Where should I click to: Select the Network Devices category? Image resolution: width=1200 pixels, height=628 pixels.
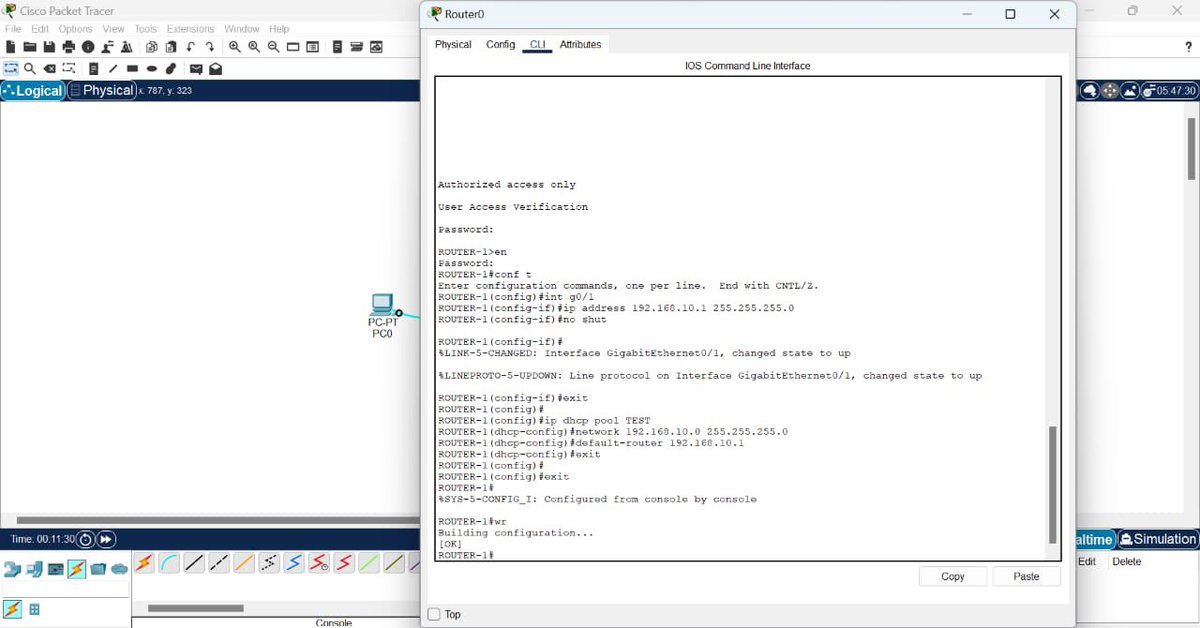coord(12,569)
